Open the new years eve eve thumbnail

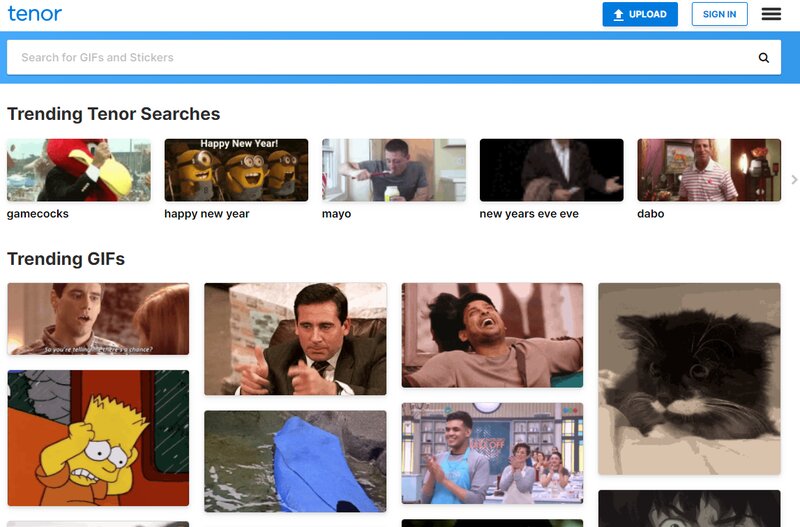point(552,170)
